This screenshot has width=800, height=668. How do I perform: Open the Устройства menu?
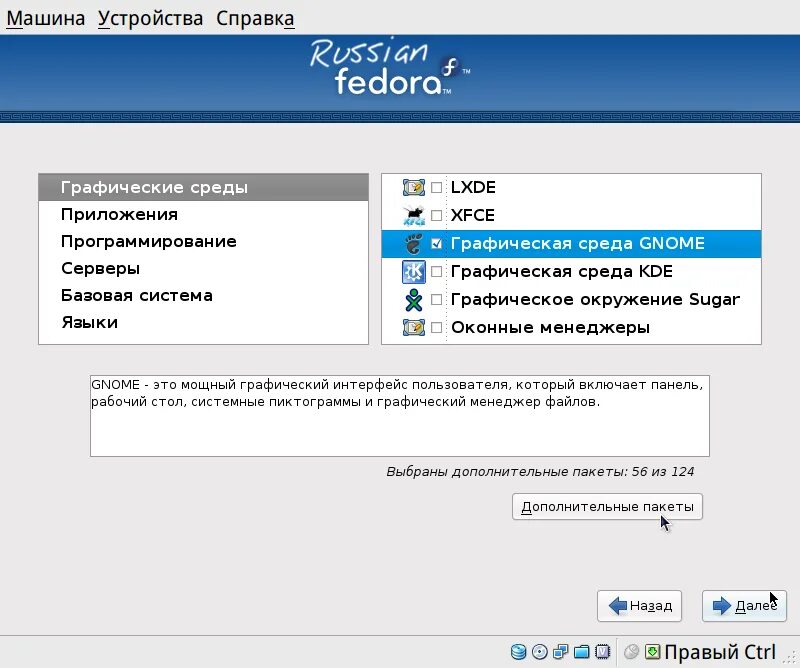[x=150, y=17]
